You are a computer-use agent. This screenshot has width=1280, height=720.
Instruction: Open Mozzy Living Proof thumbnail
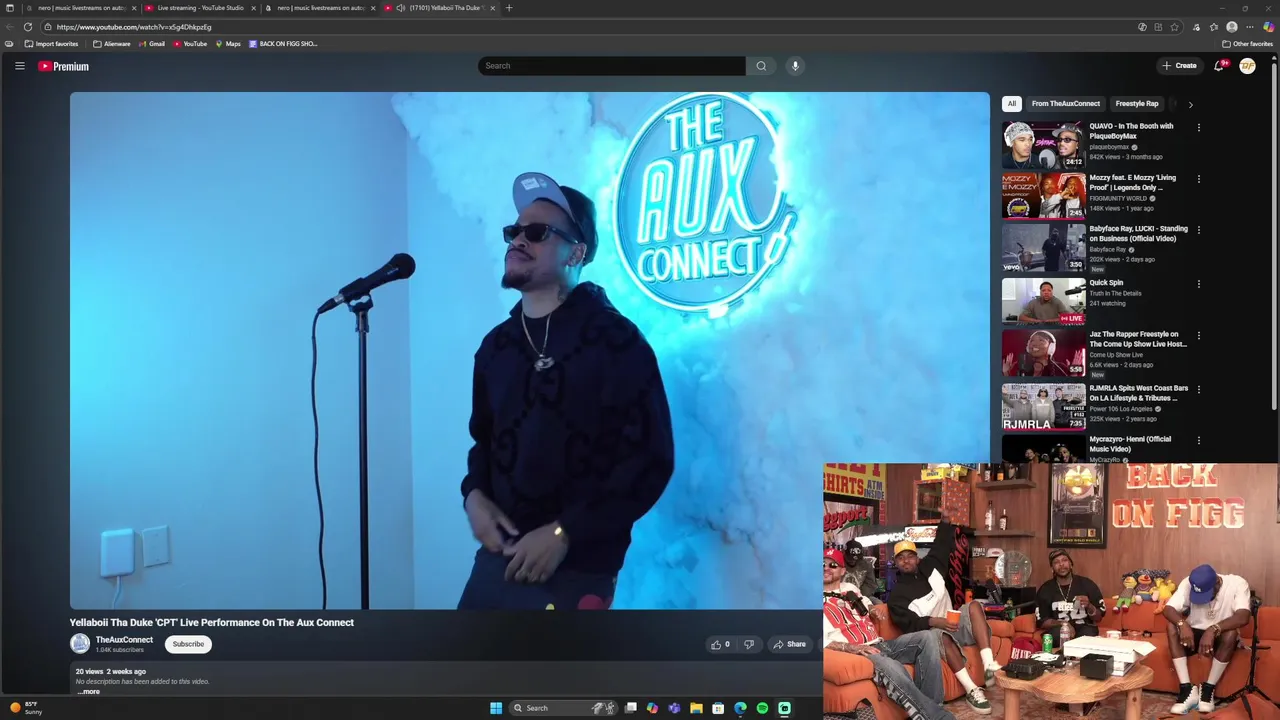point(1043,195)
